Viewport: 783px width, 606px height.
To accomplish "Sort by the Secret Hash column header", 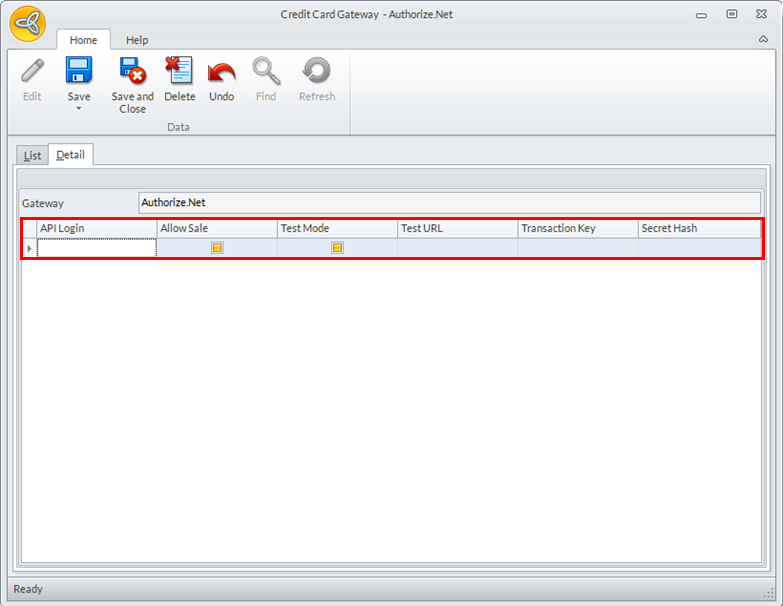I will click(x=699, y=229).
